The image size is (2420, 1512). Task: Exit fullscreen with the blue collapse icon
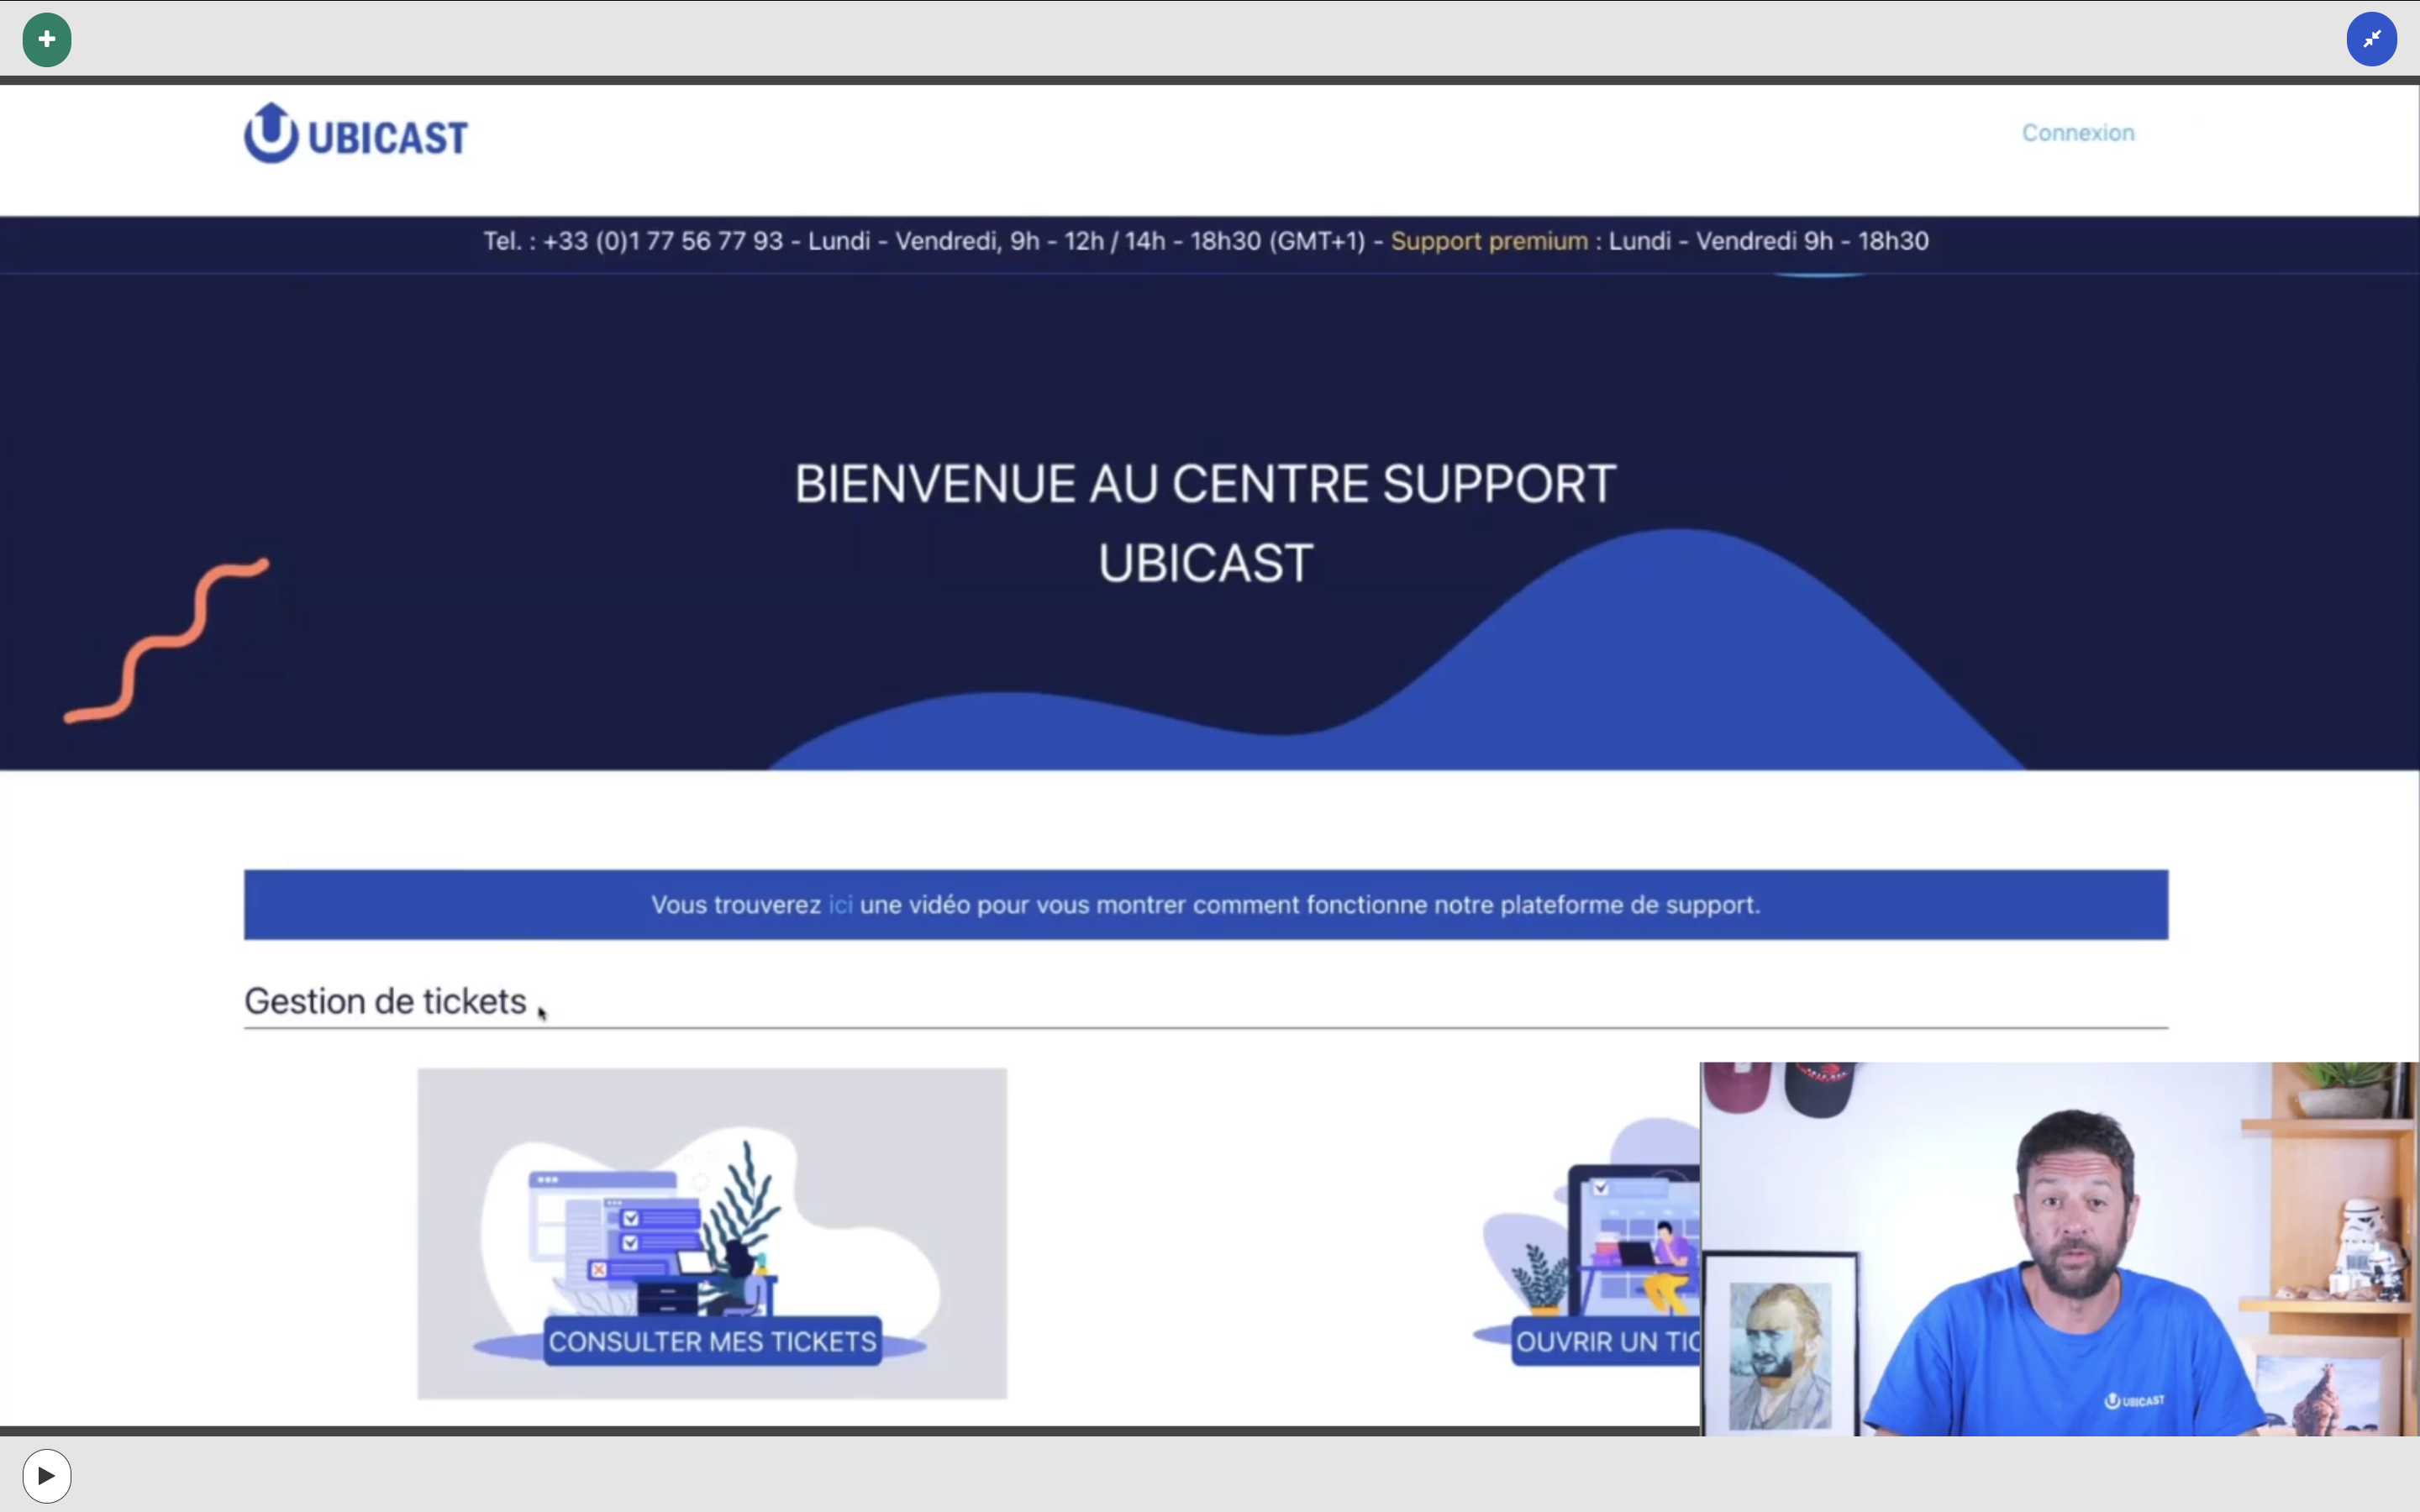click(2371, 40)
